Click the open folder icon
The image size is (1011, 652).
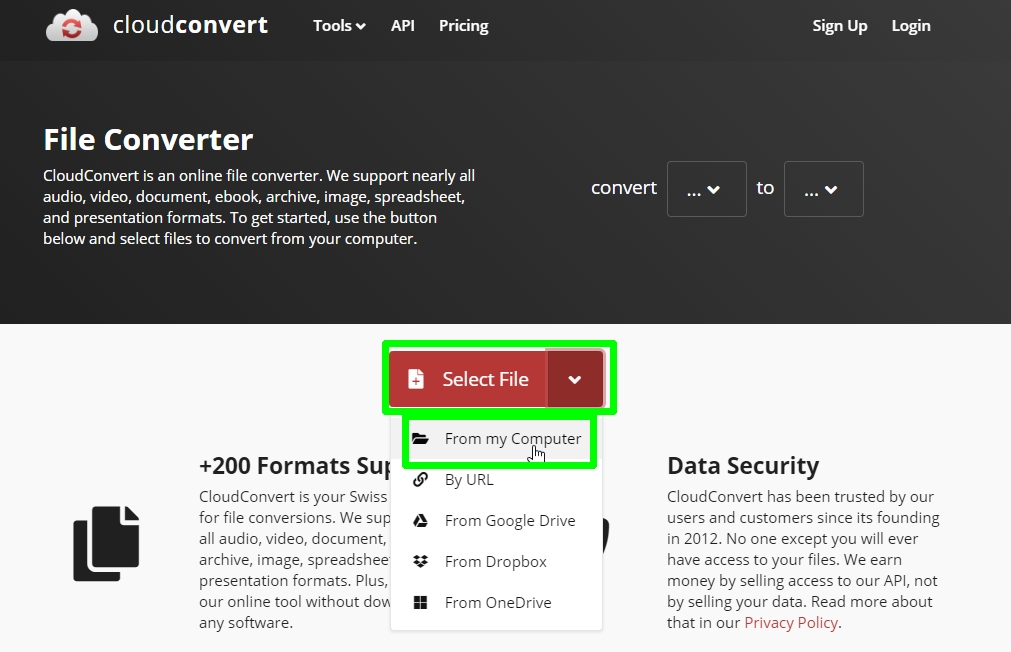pyautogui.click(x=420, y=439)
